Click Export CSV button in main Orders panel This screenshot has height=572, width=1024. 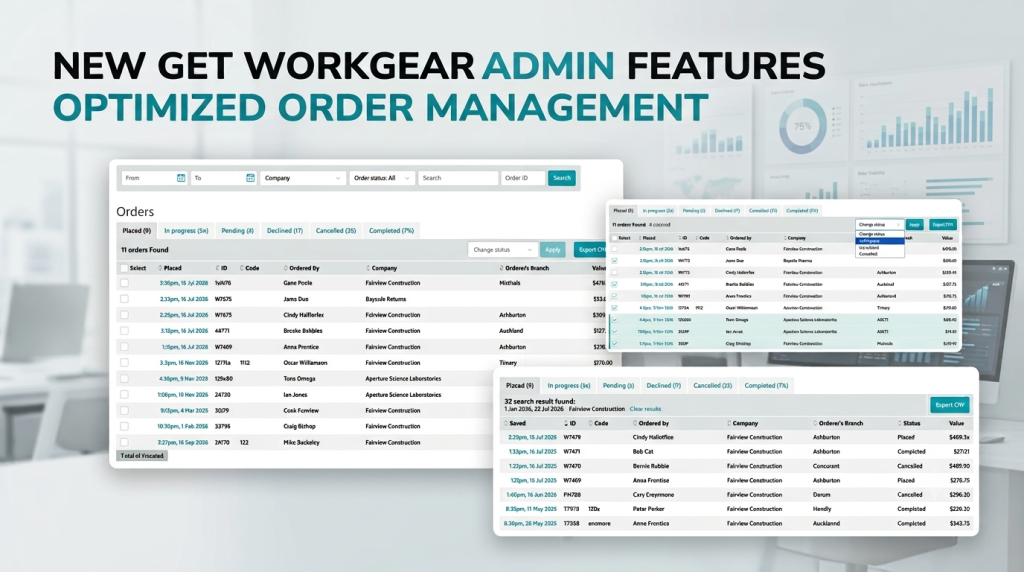click(x=590, y=250)
